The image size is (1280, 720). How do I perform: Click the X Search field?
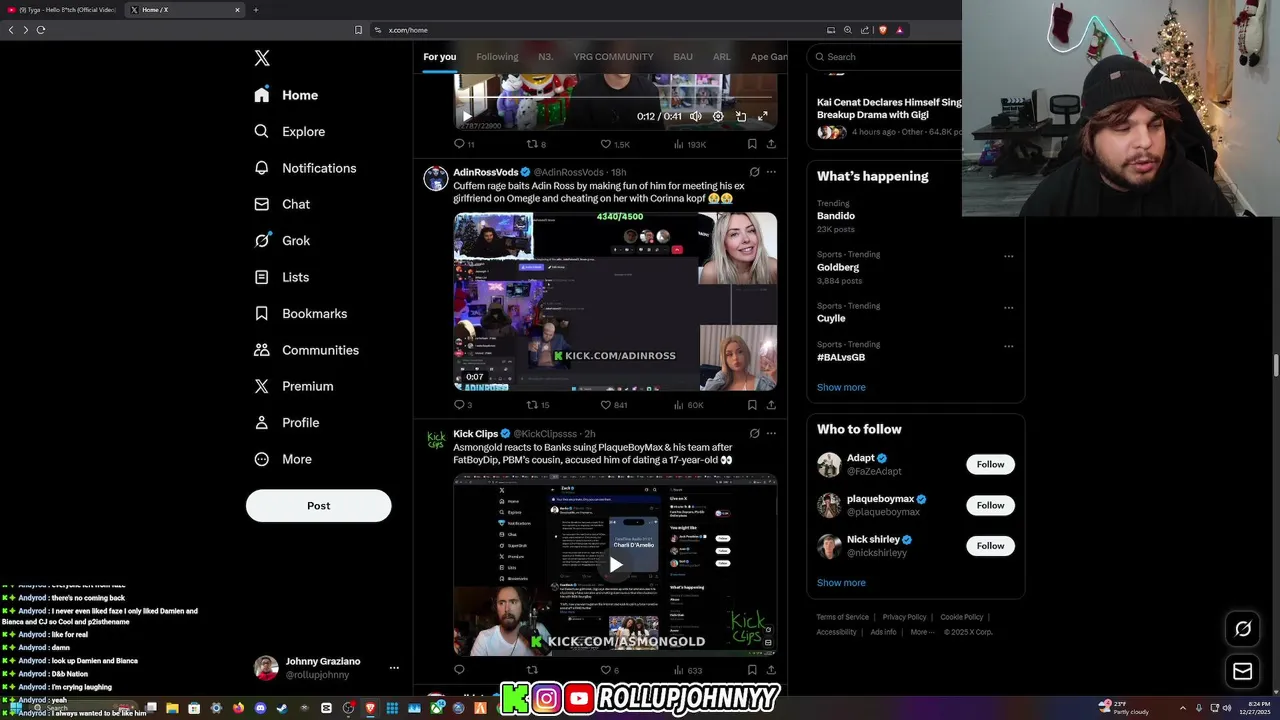(x=885, y=57)
